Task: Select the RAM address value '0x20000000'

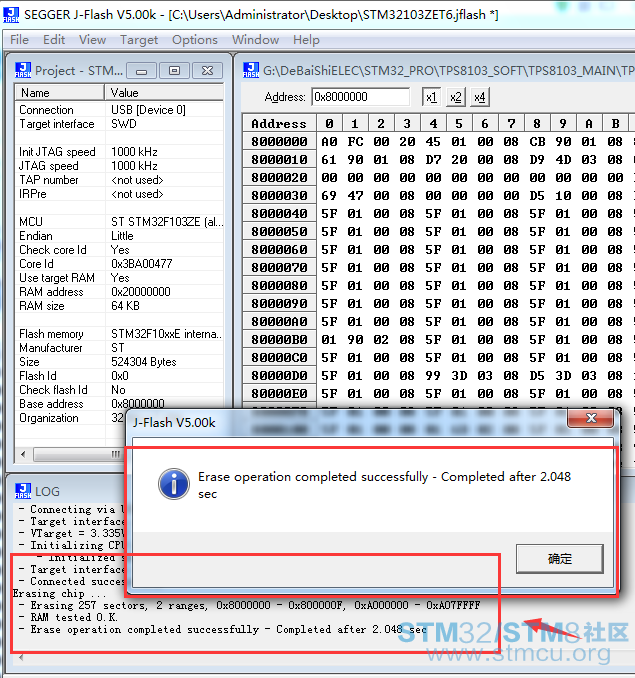Action: click(141, 292)
